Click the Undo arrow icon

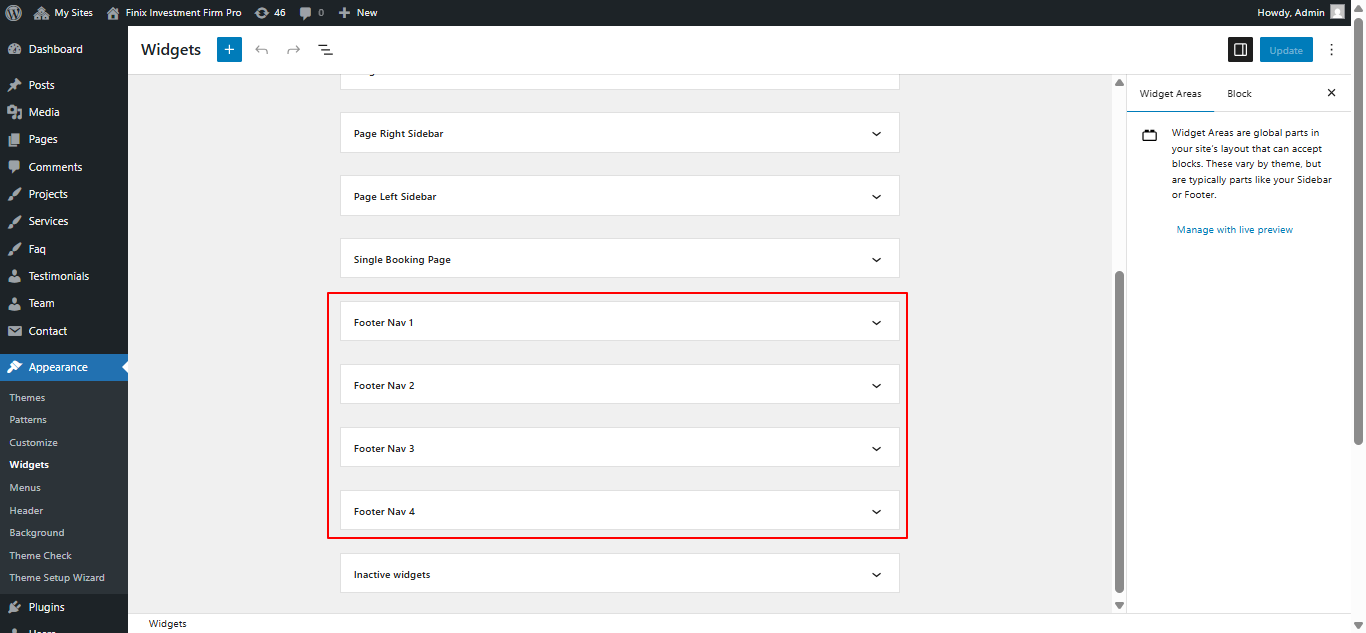pyautogui.click(x=261, y=49)
